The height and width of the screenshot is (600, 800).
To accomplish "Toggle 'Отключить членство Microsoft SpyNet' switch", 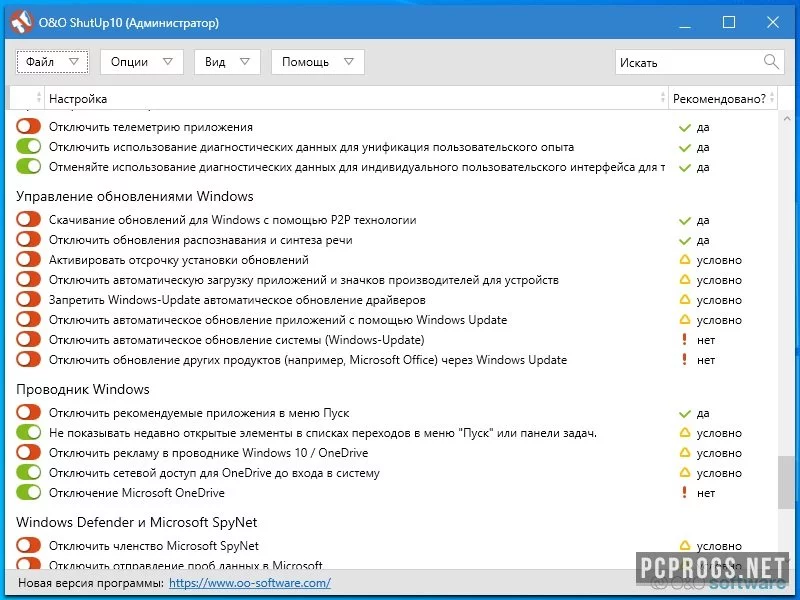I will [28, 545].
